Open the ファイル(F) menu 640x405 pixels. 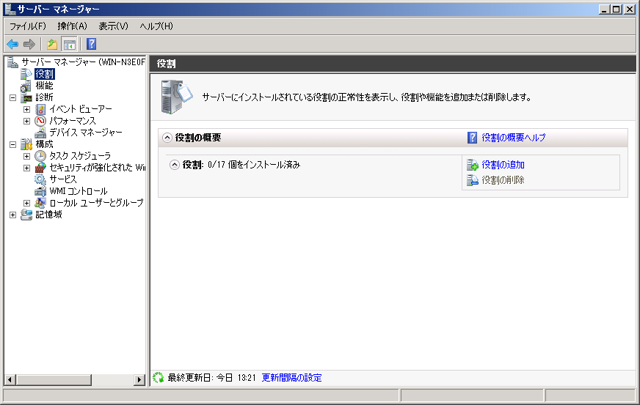(x=28, y=26)
